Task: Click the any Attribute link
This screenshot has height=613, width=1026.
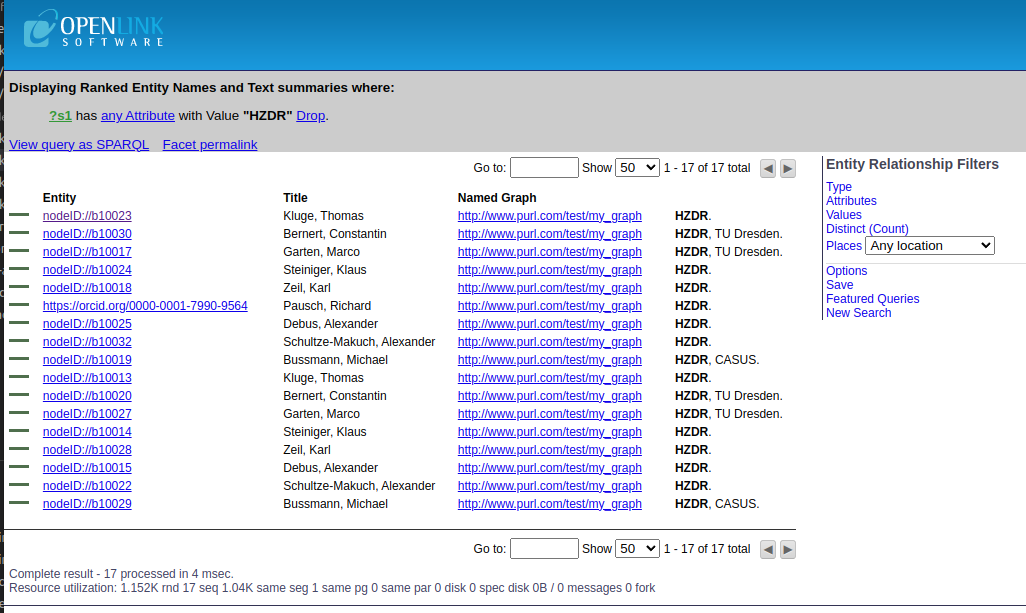Action: tap(138, 116)
